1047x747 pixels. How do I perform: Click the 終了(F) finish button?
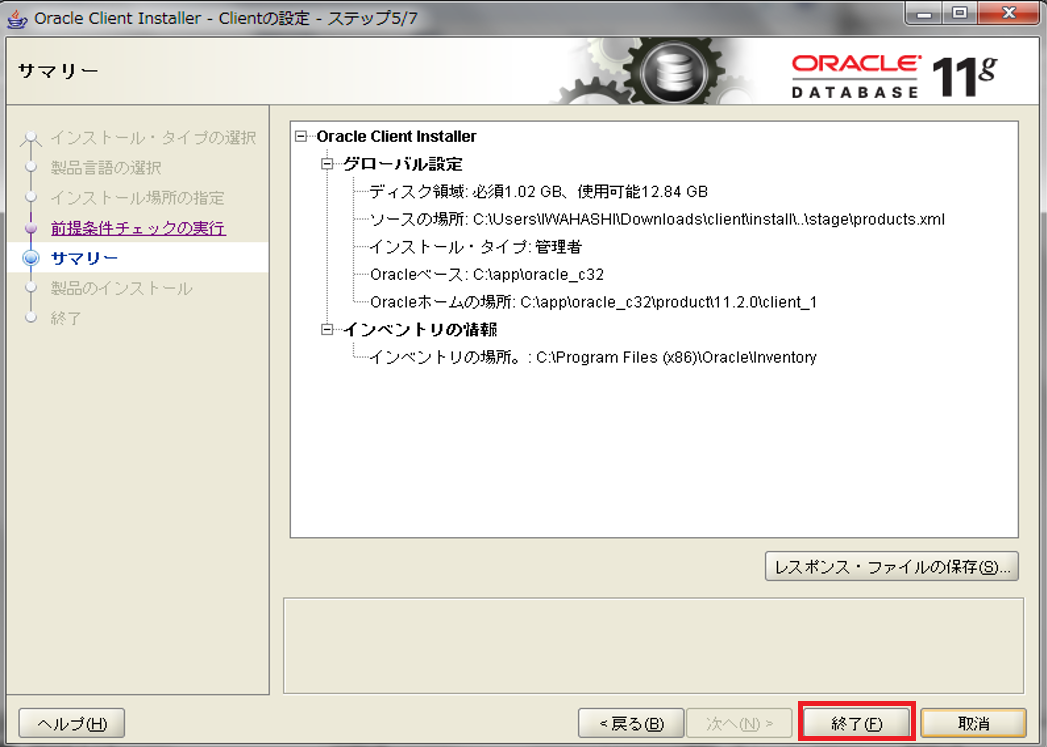tap(856, 723)
